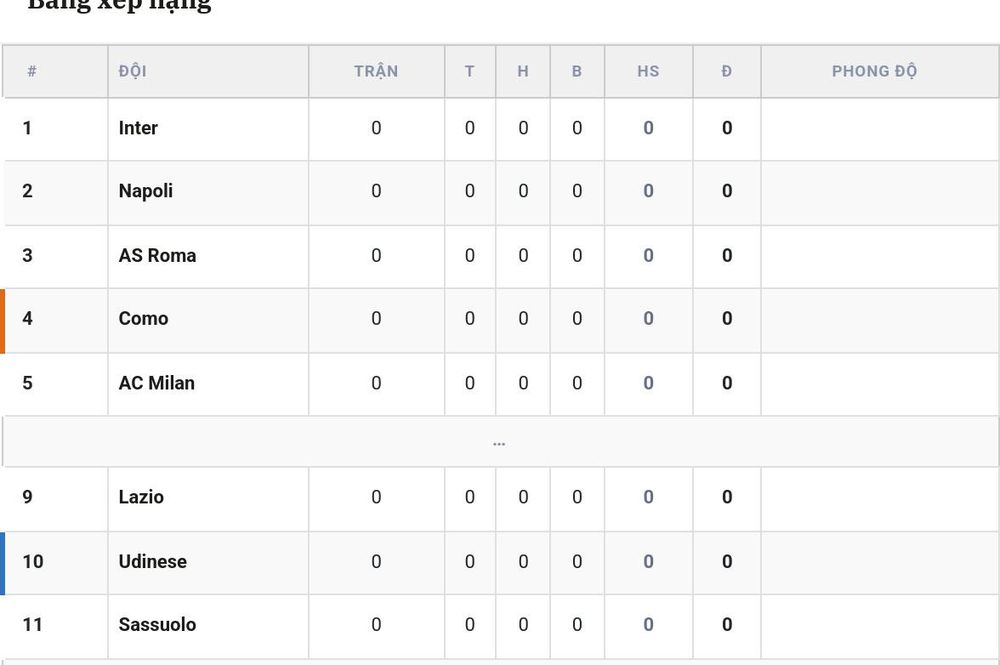Click the Como team row

point(499,320)
